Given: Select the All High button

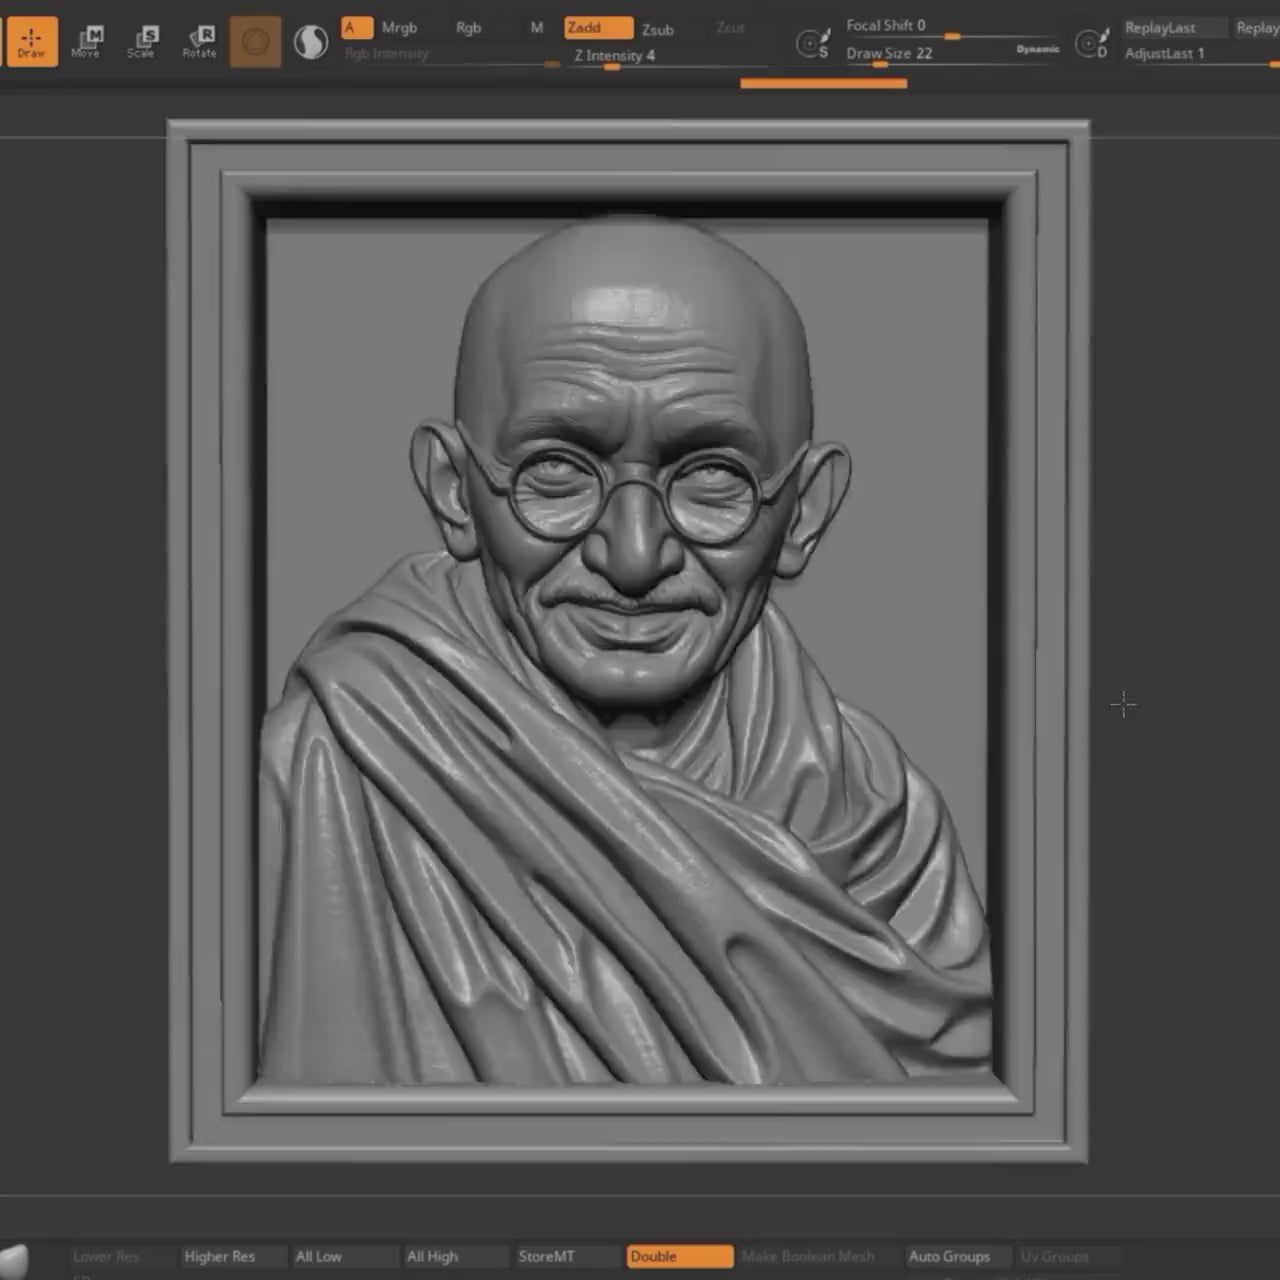Looking at the screenshot, I should [x=455, y=1256].
